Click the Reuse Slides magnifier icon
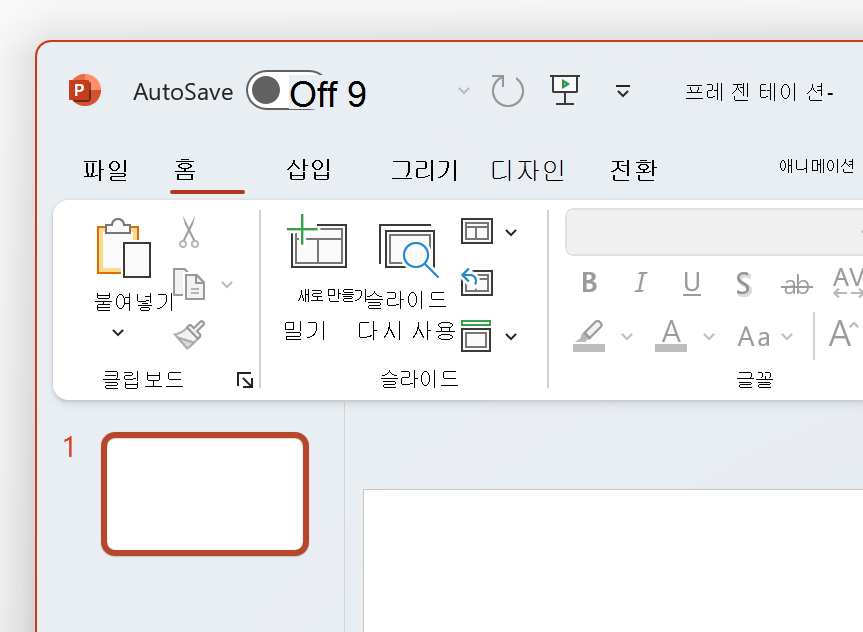Screen dimensions: 863x632 point(408,250)
